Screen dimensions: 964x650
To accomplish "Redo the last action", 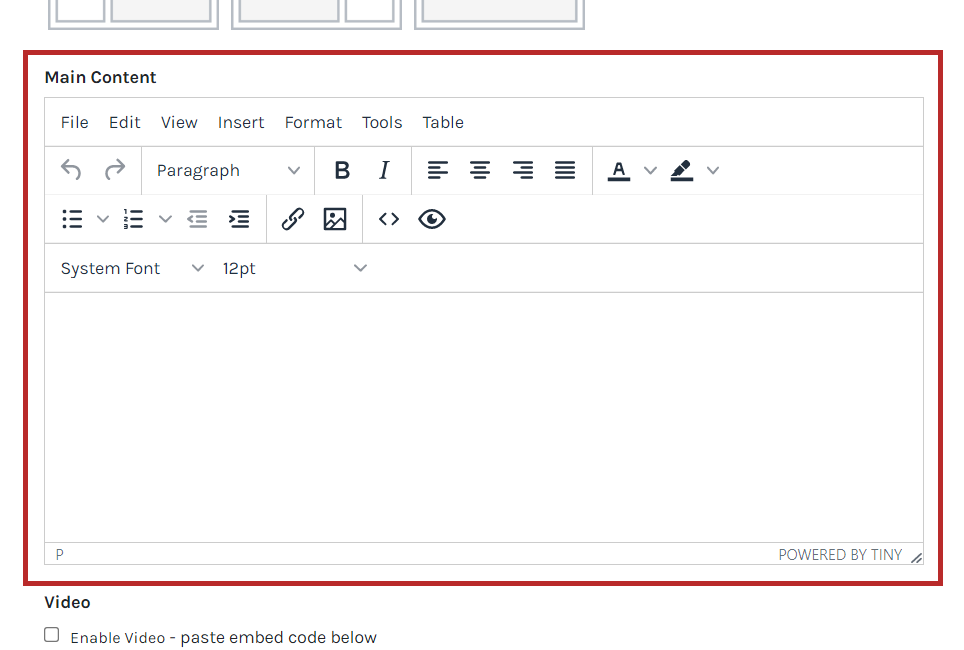I will [x=114, y=170].
